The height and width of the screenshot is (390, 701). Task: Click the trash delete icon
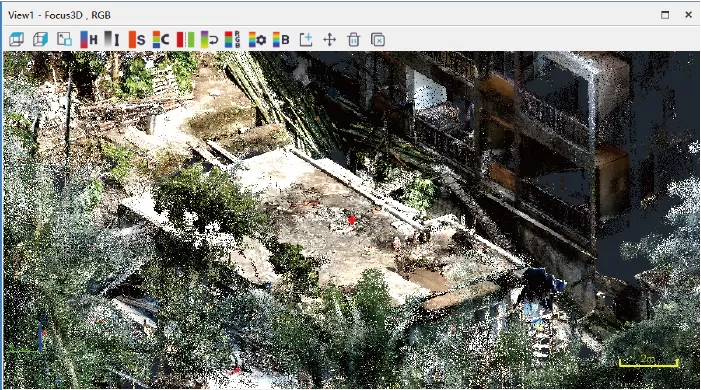click(x=354, y=39)
